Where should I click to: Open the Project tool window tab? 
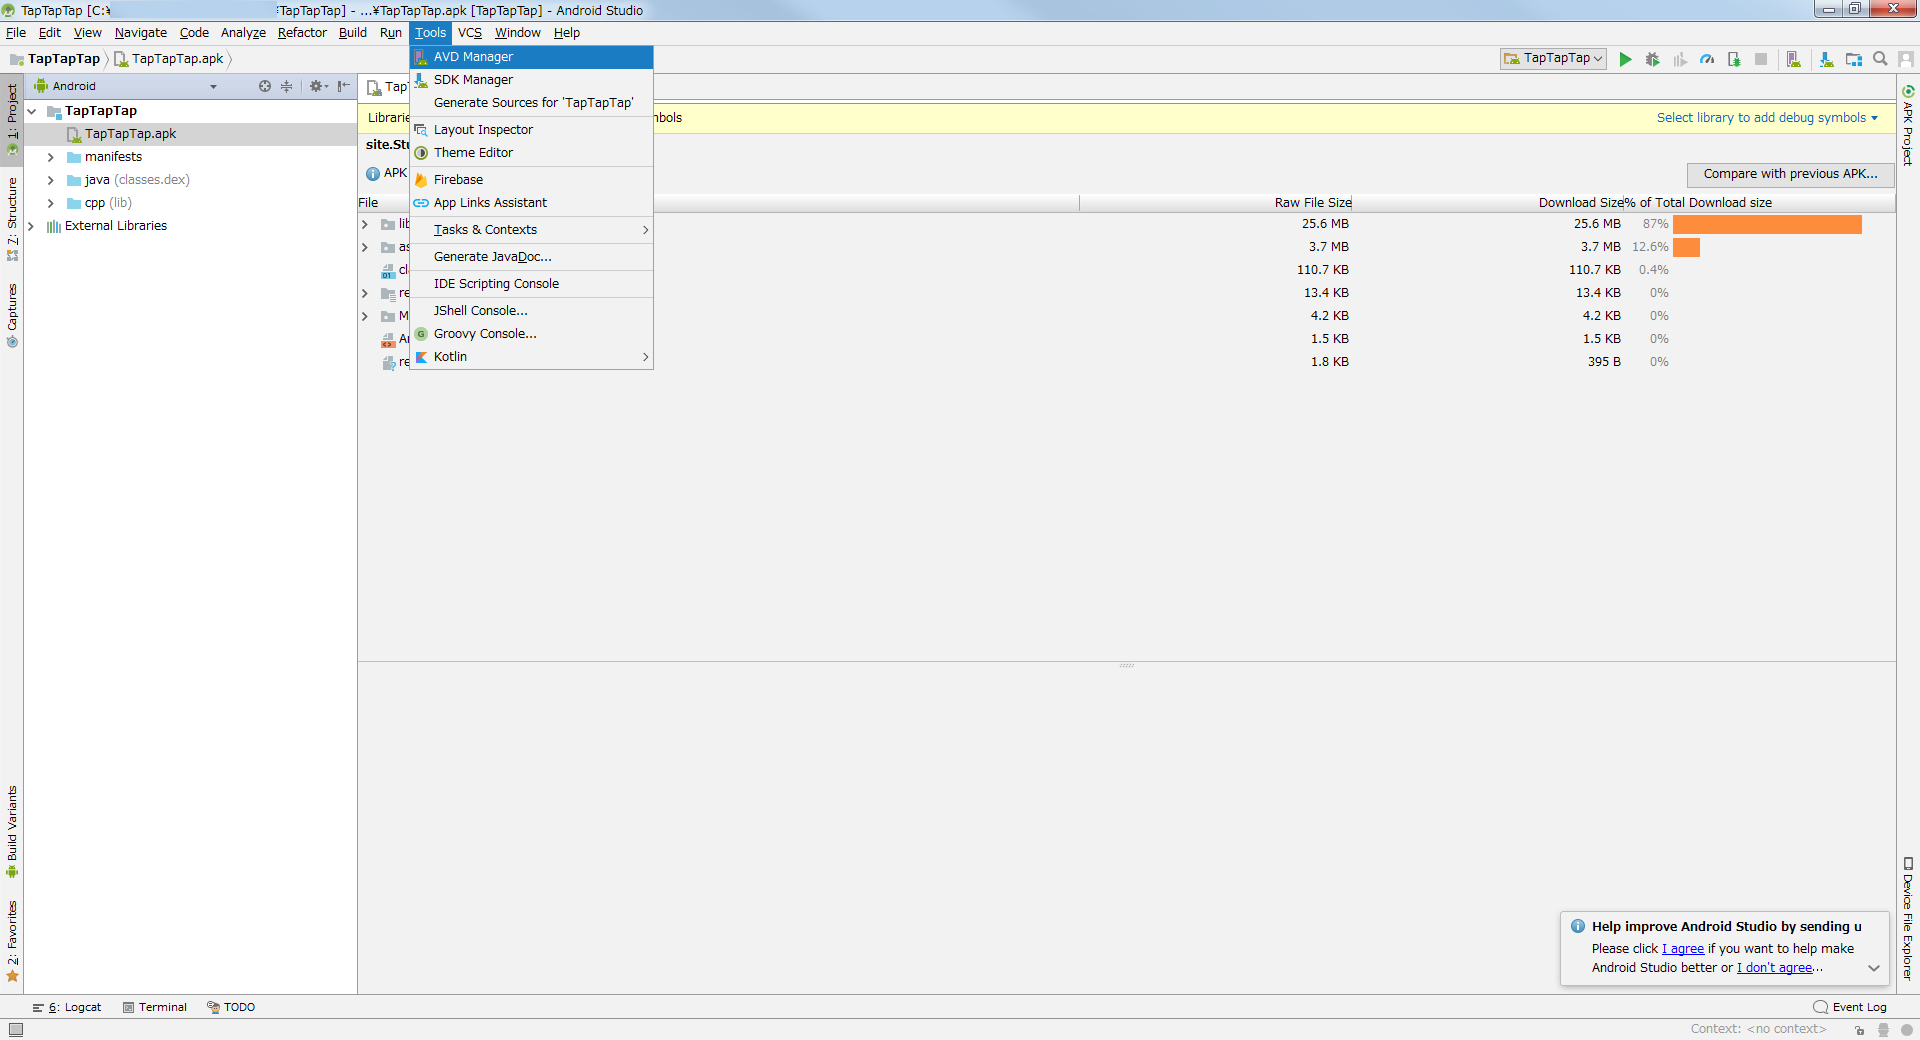click(12, 119)
